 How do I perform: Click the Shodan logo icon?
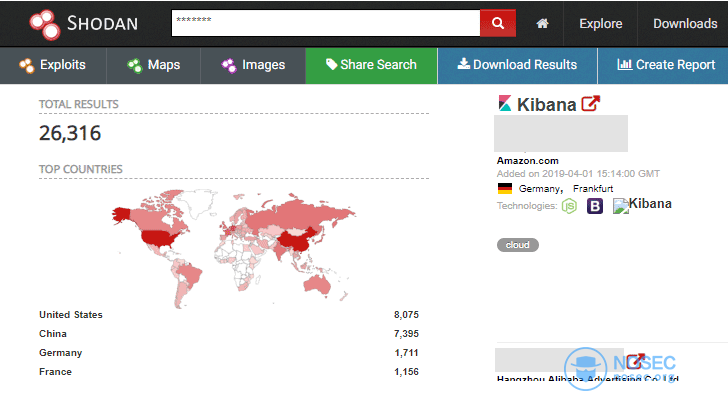45,24
